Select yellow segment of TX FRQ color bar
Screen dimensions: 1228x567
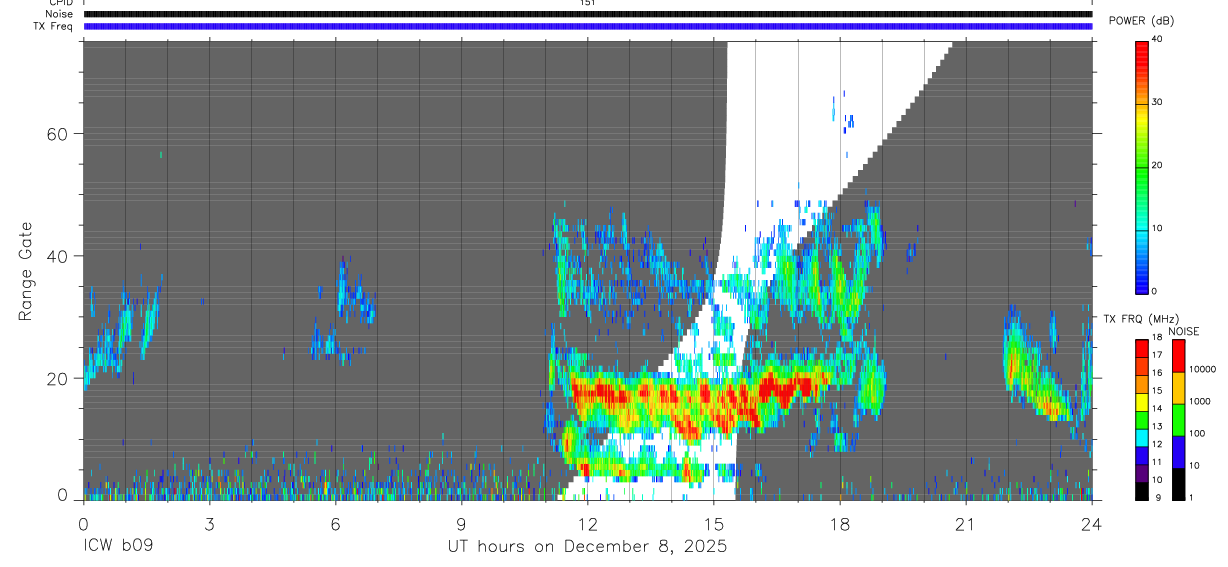pyautogui.click(x=1141, y=402)
